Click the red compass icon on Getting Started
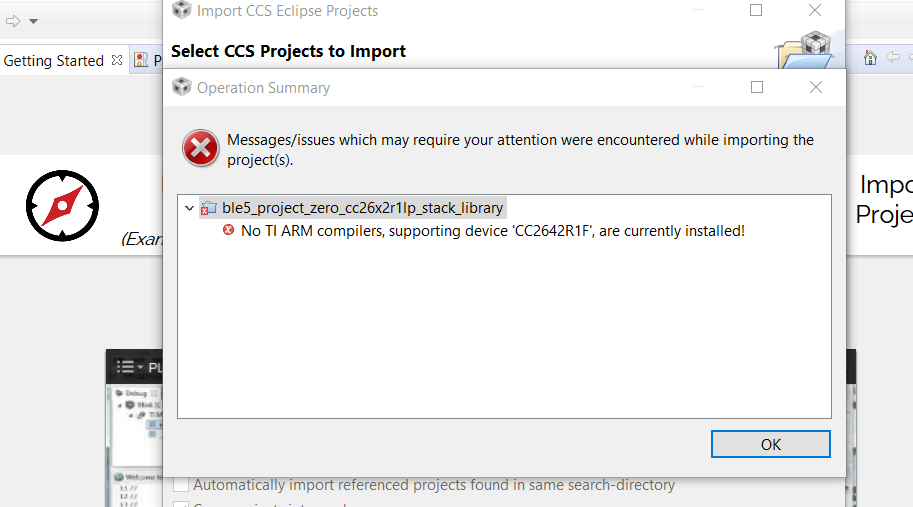 pyautogui.click(x=62, y=206)
